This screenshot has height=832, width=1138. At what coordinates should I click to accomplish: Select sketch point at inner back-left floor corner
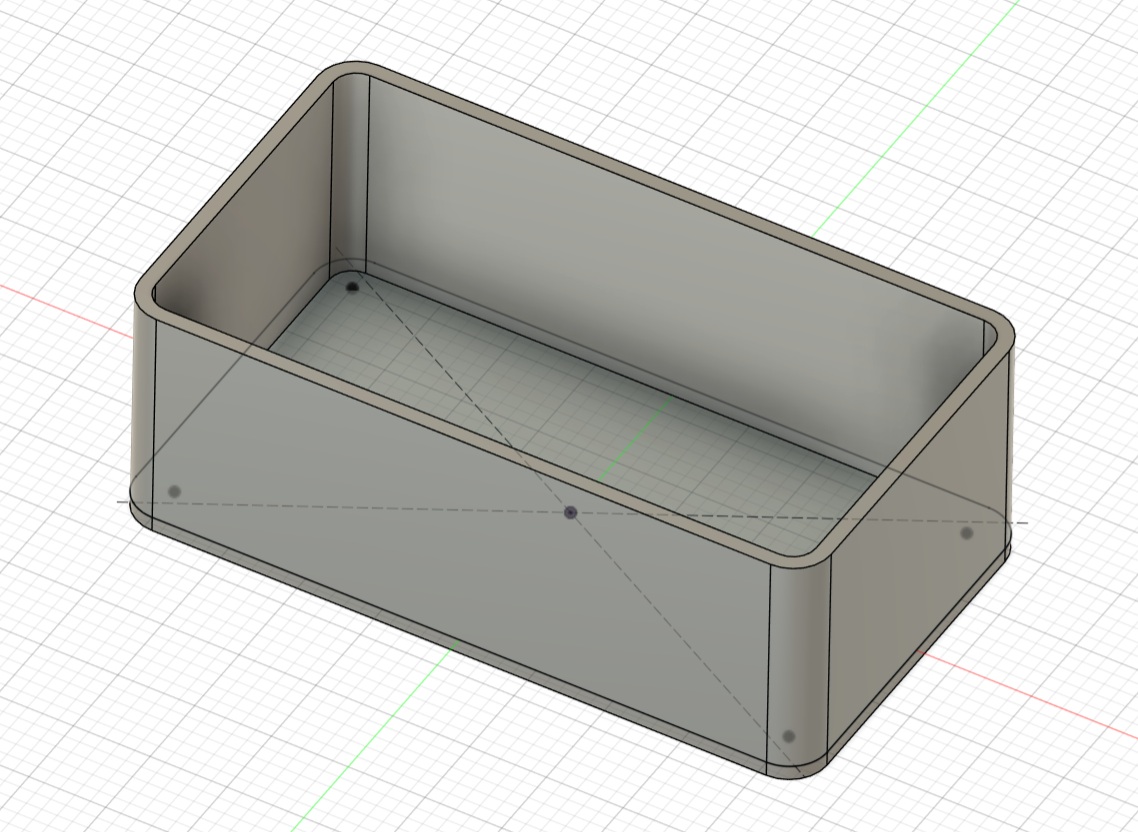tap(352, 287)
